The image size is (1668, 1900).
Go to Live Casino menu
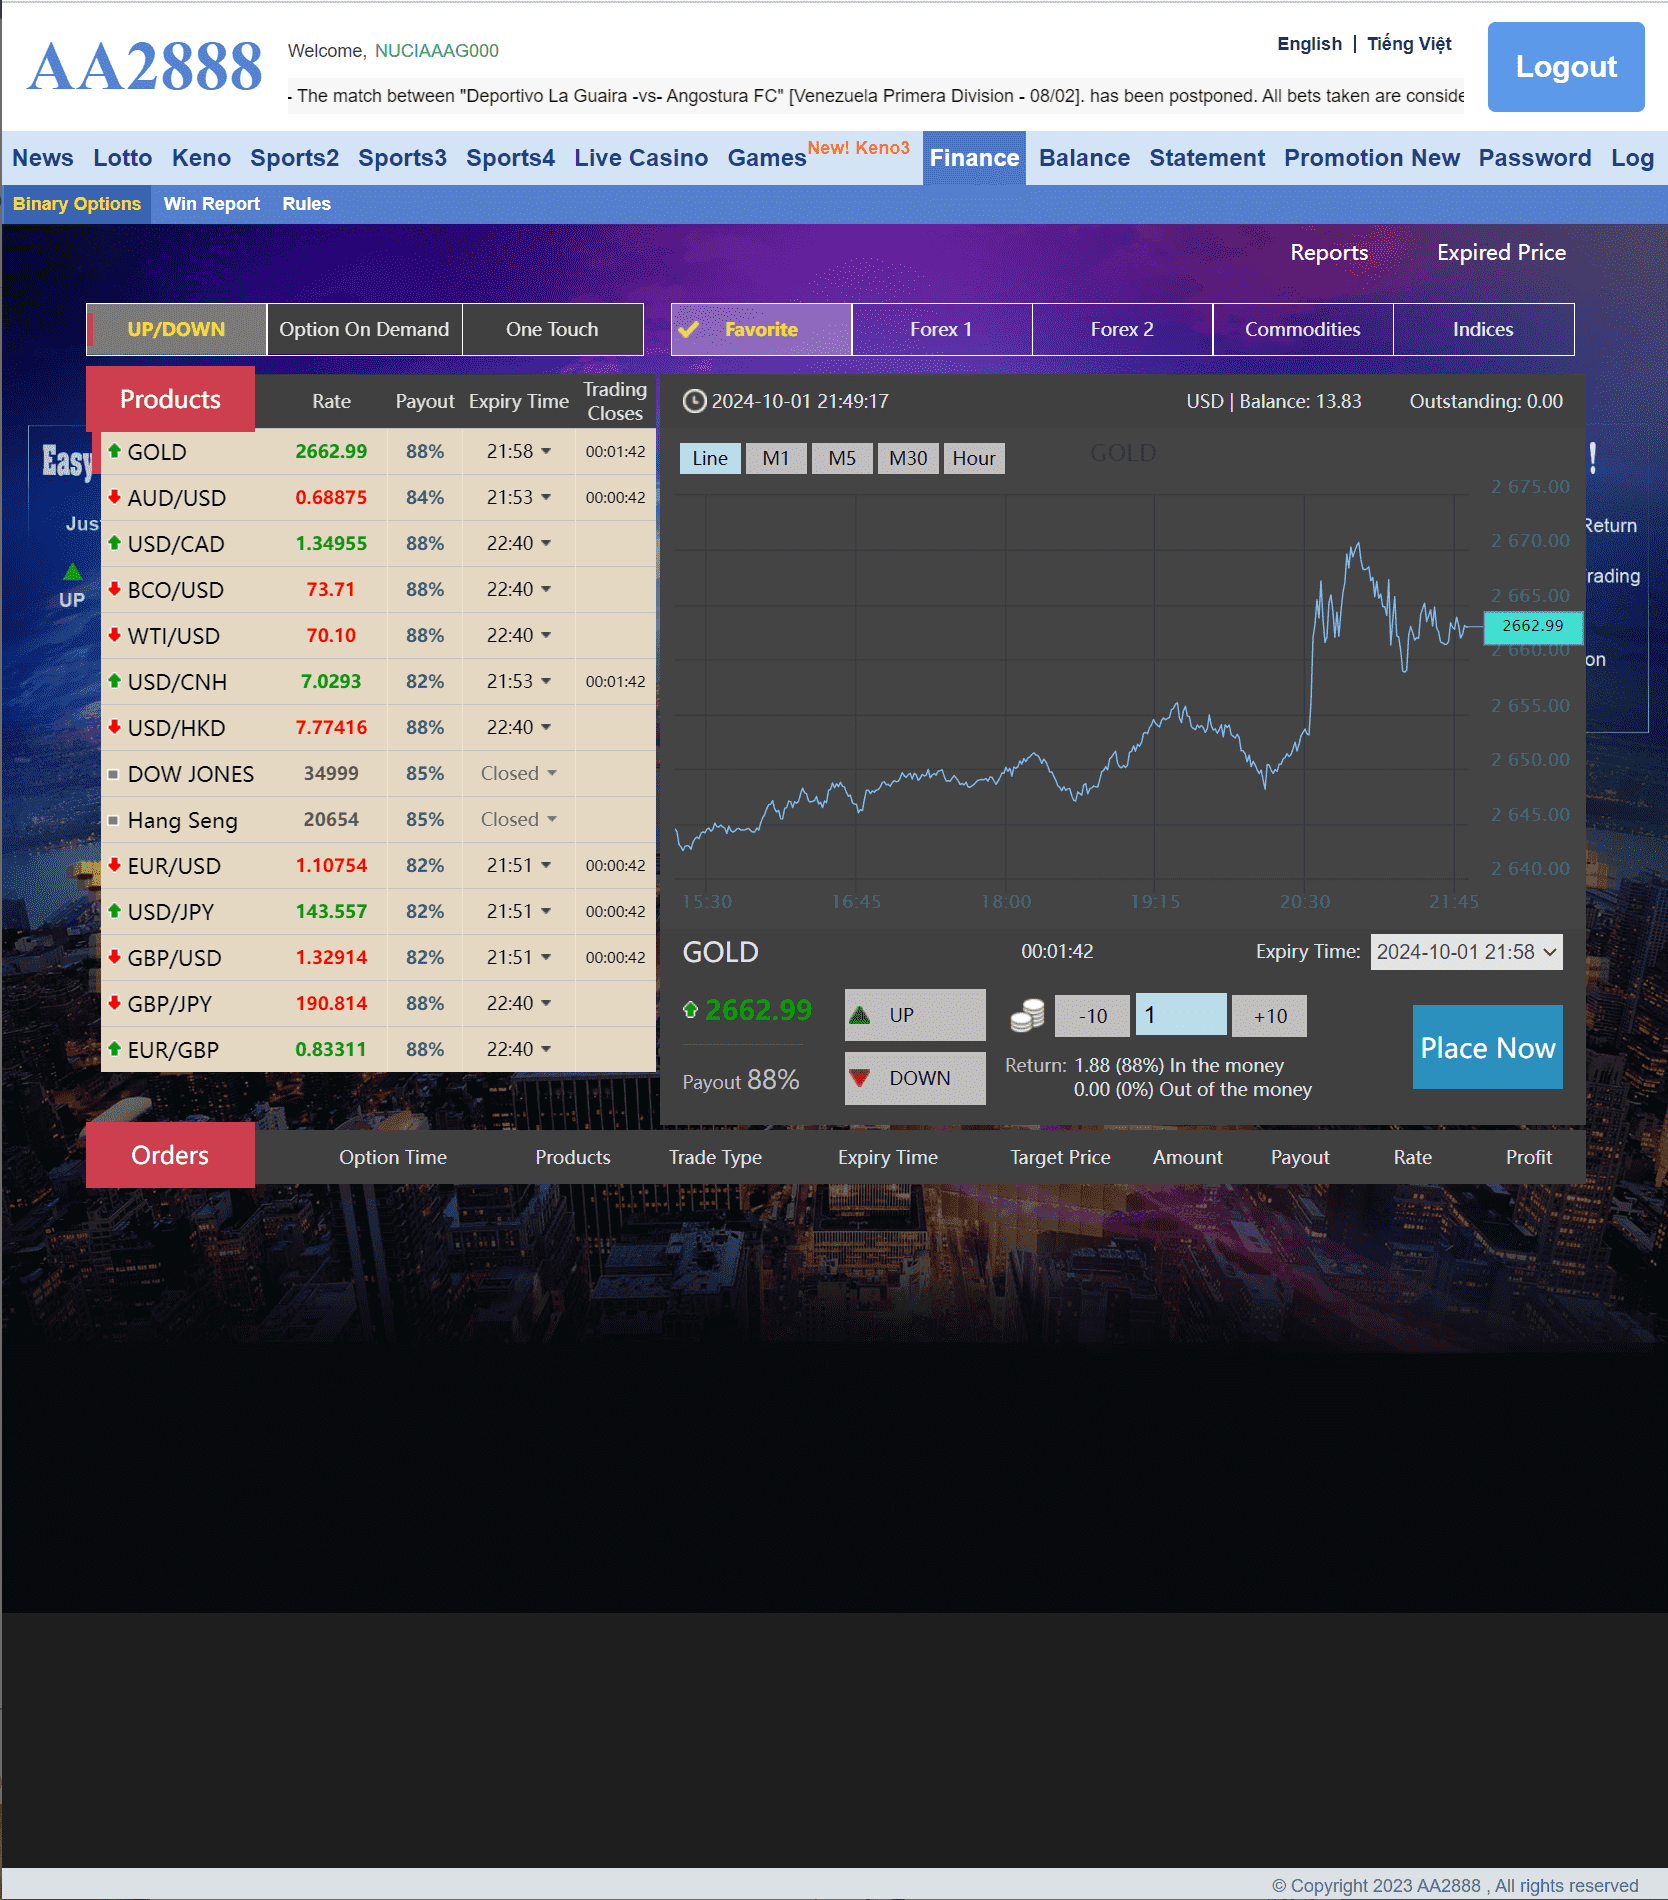(x=641, y=158)
